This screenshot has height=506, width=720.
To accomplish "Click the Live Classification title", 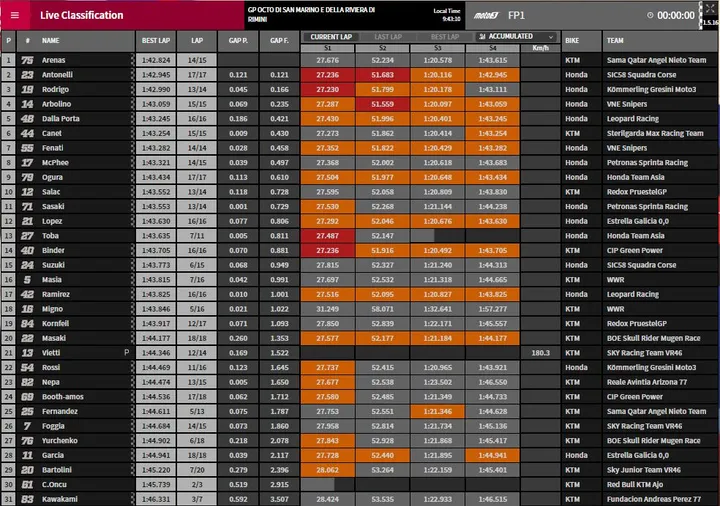I will pyautogui.click(x=82, y=15).
